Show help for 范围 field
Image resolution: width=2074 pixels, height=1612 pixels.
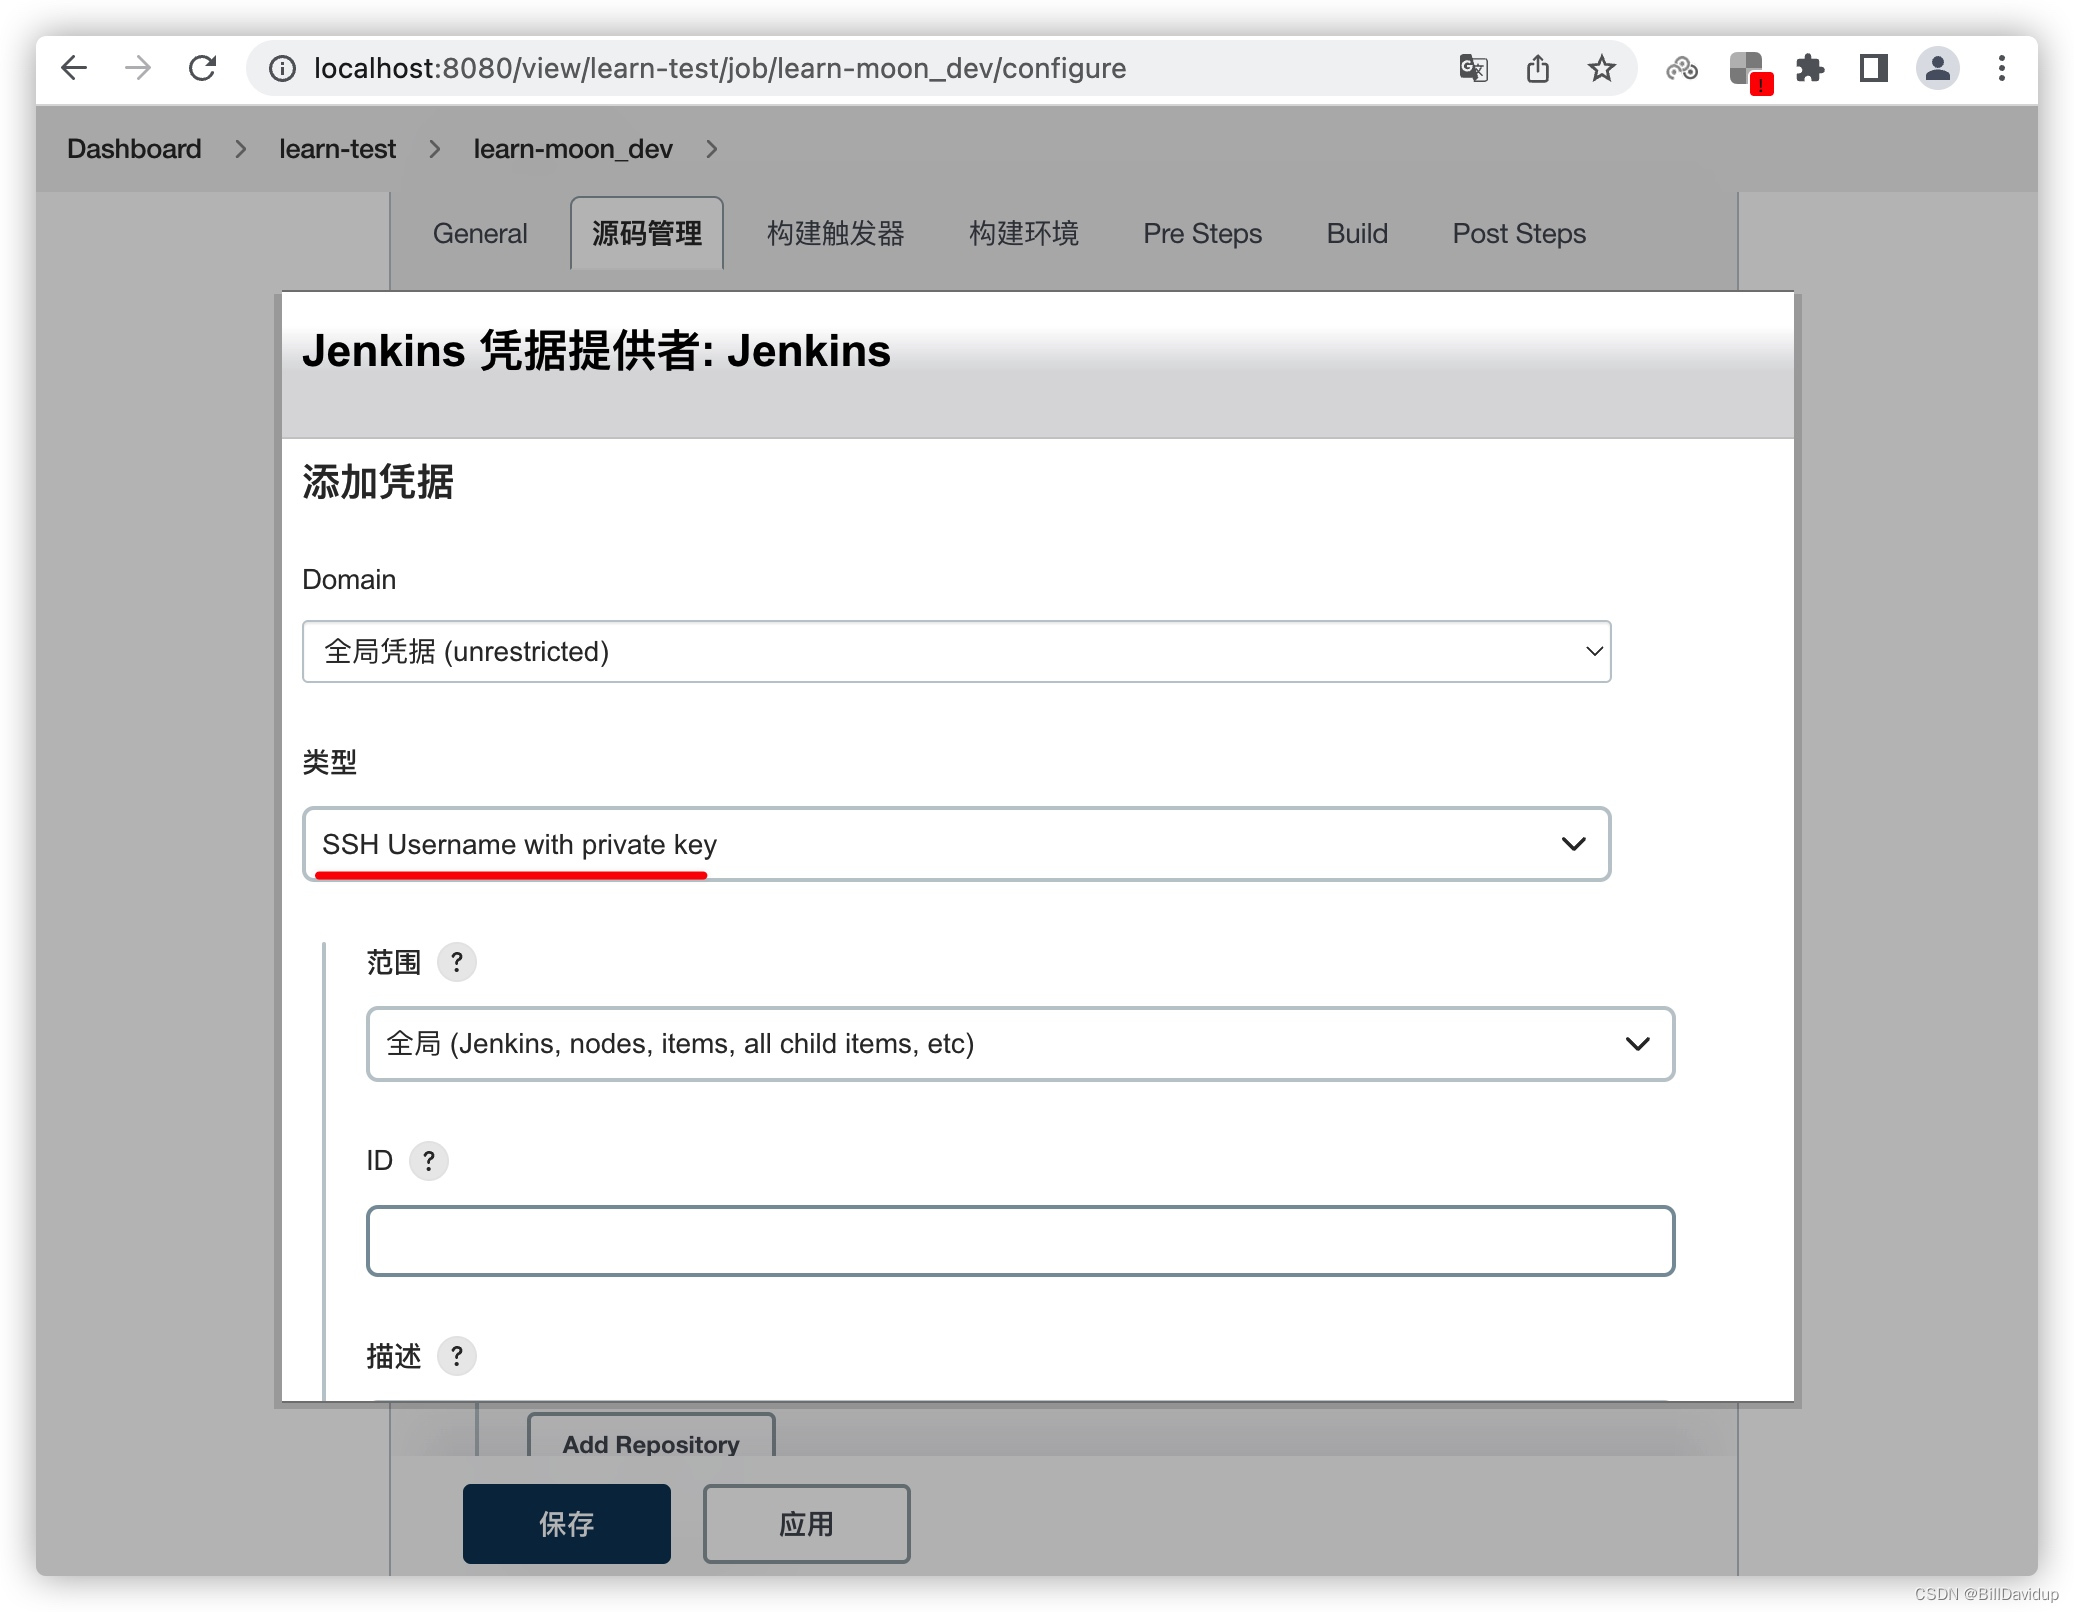tap(457, 962)
